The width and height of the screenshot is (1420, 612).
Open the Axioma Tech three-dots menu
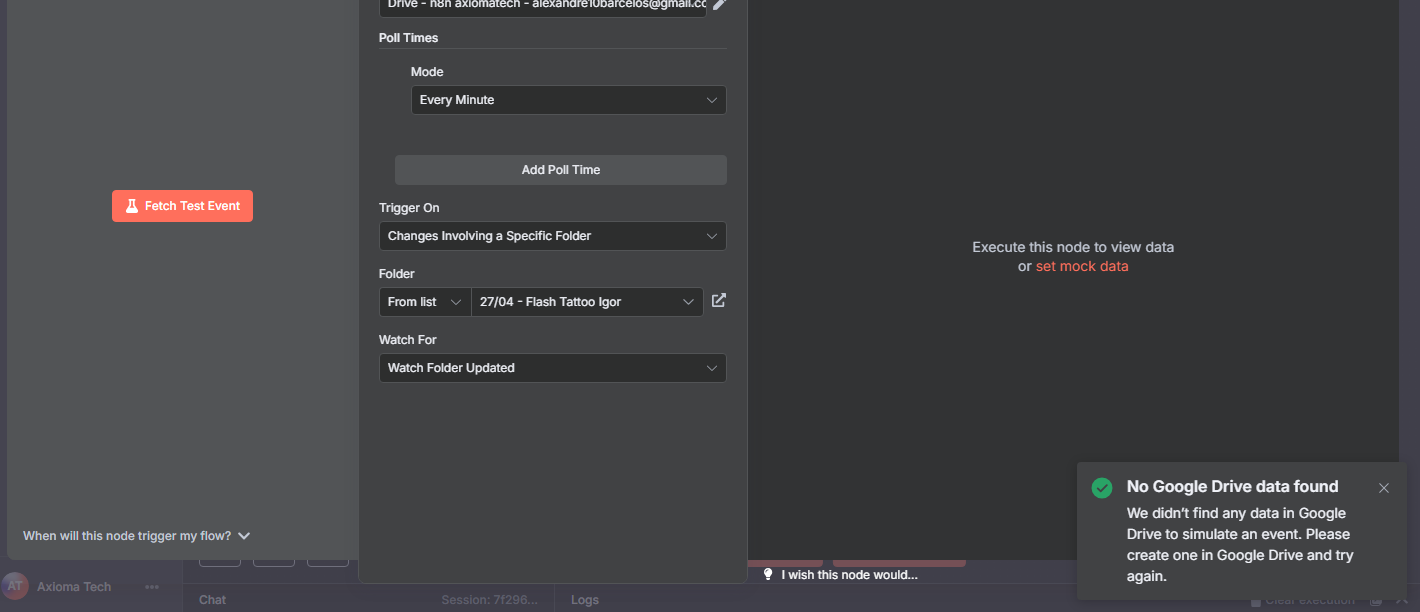(152, 587)
